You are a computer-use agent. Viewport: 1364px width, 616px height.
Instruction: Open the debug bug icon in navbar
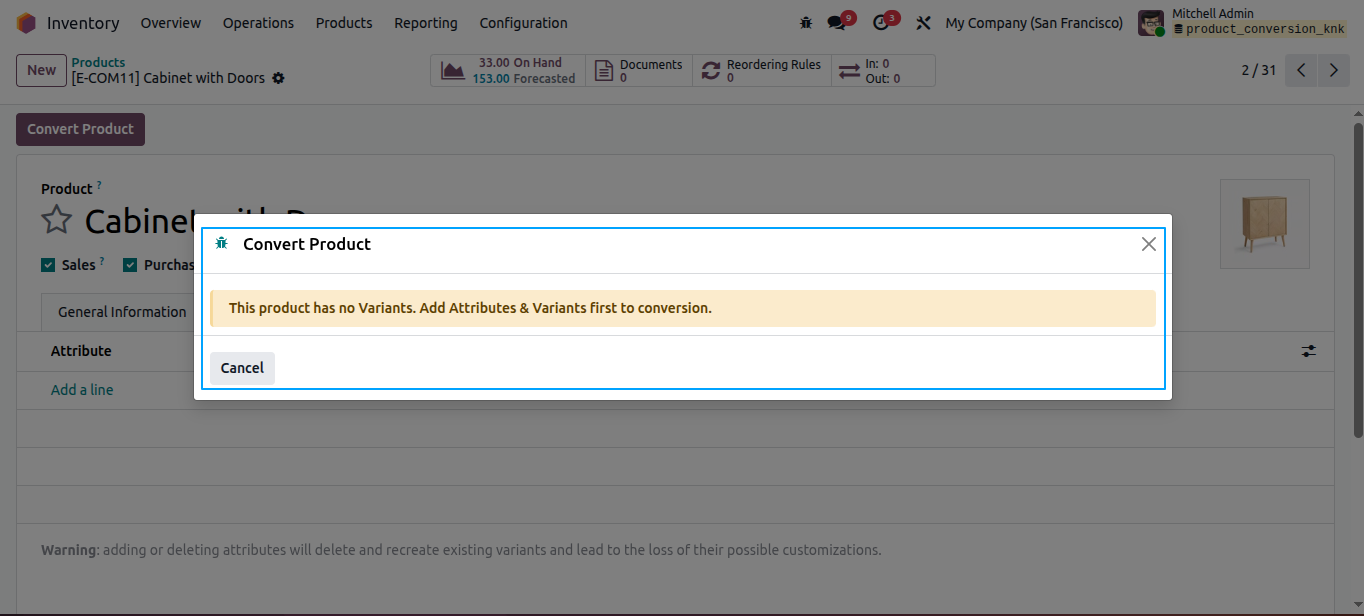point(806,23)
